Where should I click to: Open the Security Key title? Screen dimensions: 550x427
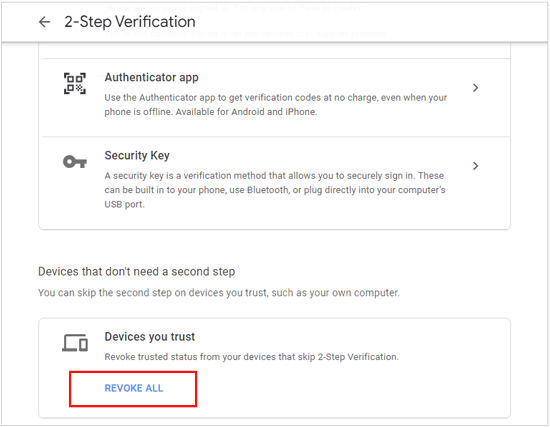coord(137,155)
